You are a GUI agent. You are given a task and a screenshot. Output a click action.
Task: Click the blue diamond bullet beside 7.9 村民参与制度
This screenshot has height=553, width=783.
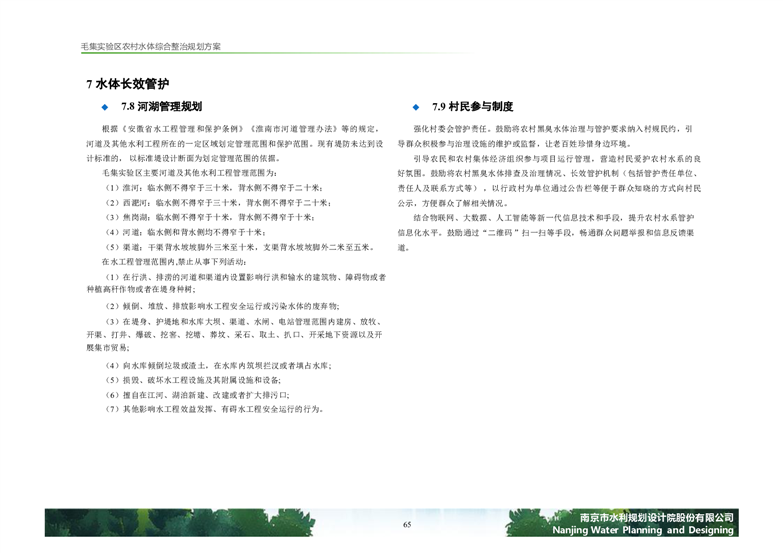tap(415, 107)
